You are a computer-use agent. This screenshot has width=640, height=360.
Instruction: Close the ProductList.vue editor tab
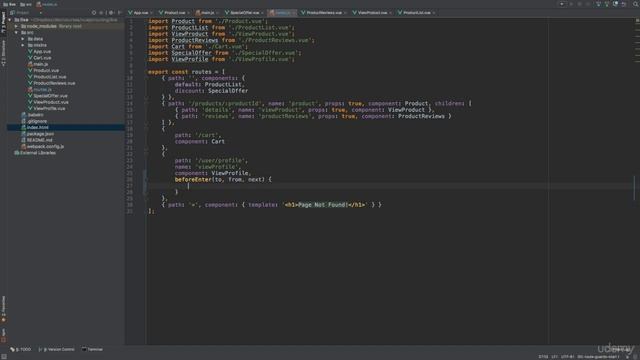[x=433, y=13]
